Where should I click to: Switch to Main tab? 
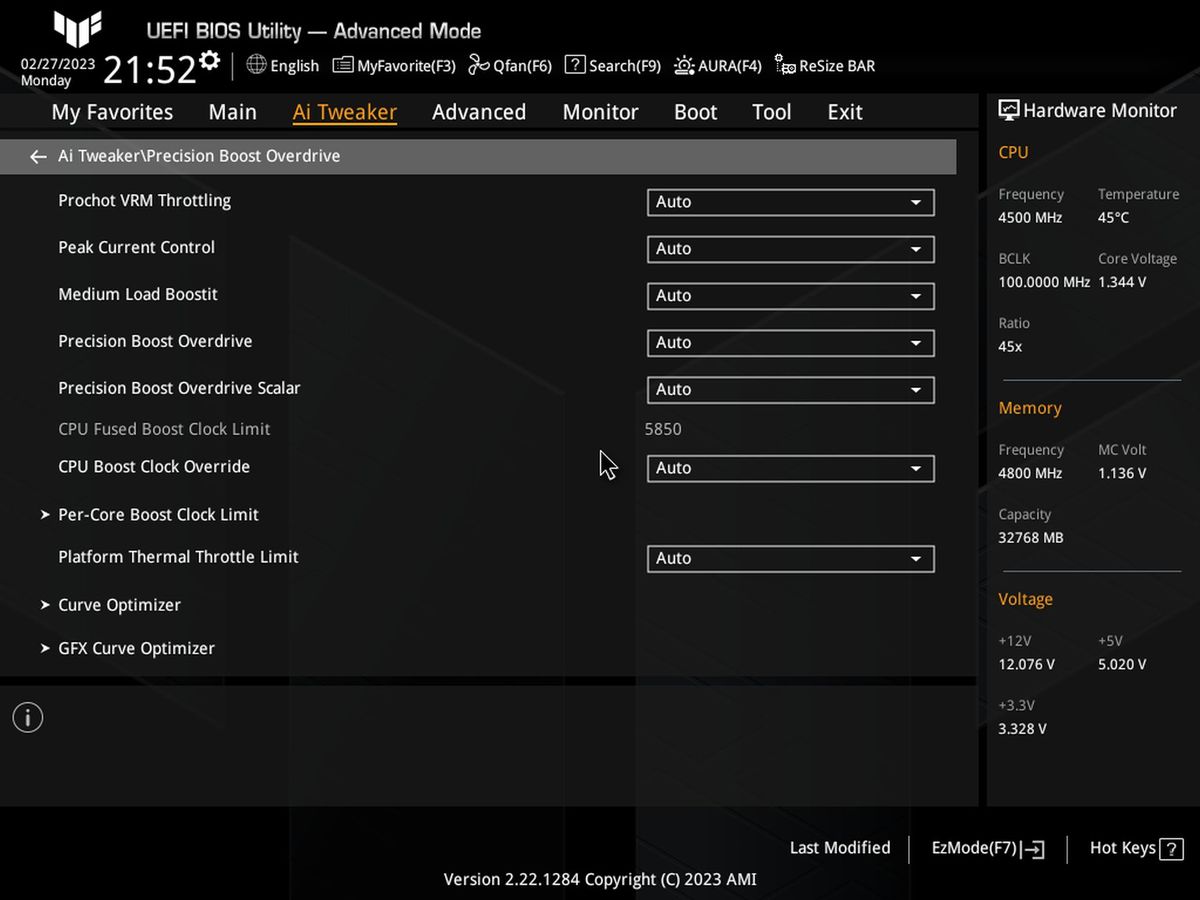[x=232, y=112]
